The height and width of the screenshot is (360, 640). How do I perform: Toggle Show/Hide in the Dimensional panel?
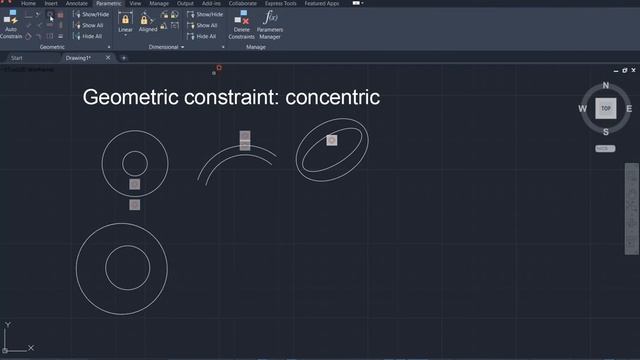coord(205,14)
